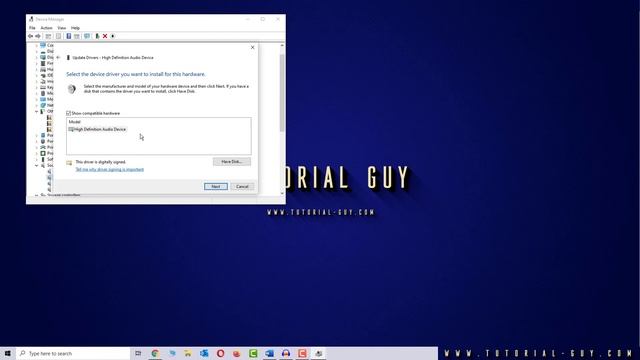Image resolution: width=640 pixels, height=360 pixels.
Task: Open the green Camtasia icon in taskbar
Action: click(x=253, y=353)
